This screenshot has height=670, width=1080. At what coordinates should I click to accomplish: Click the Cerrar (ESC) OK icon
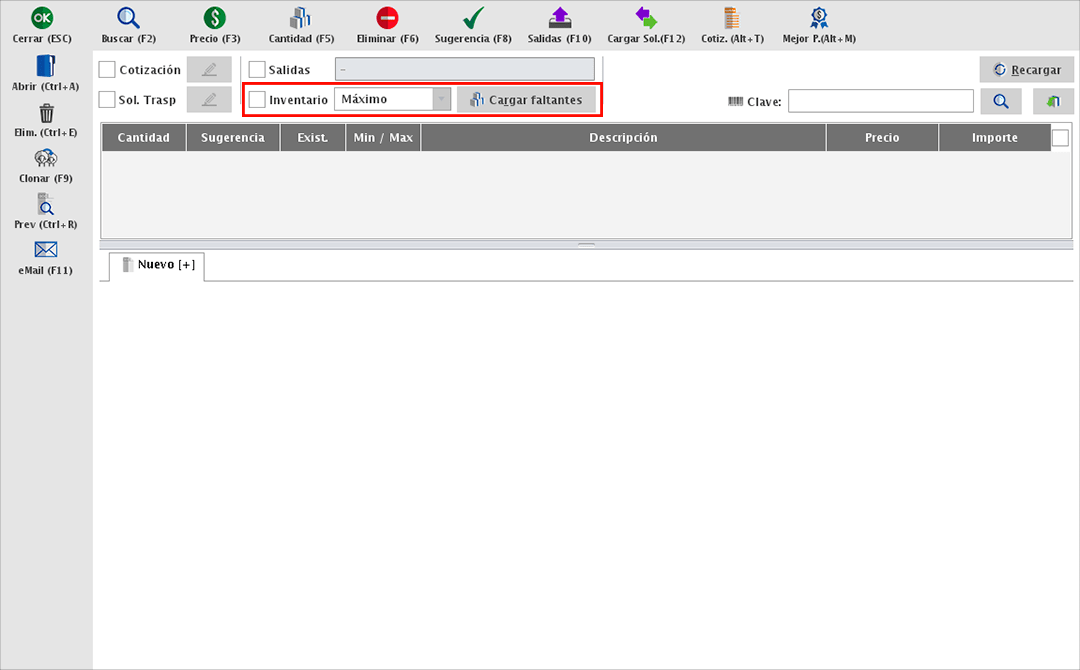coord(42,18)
